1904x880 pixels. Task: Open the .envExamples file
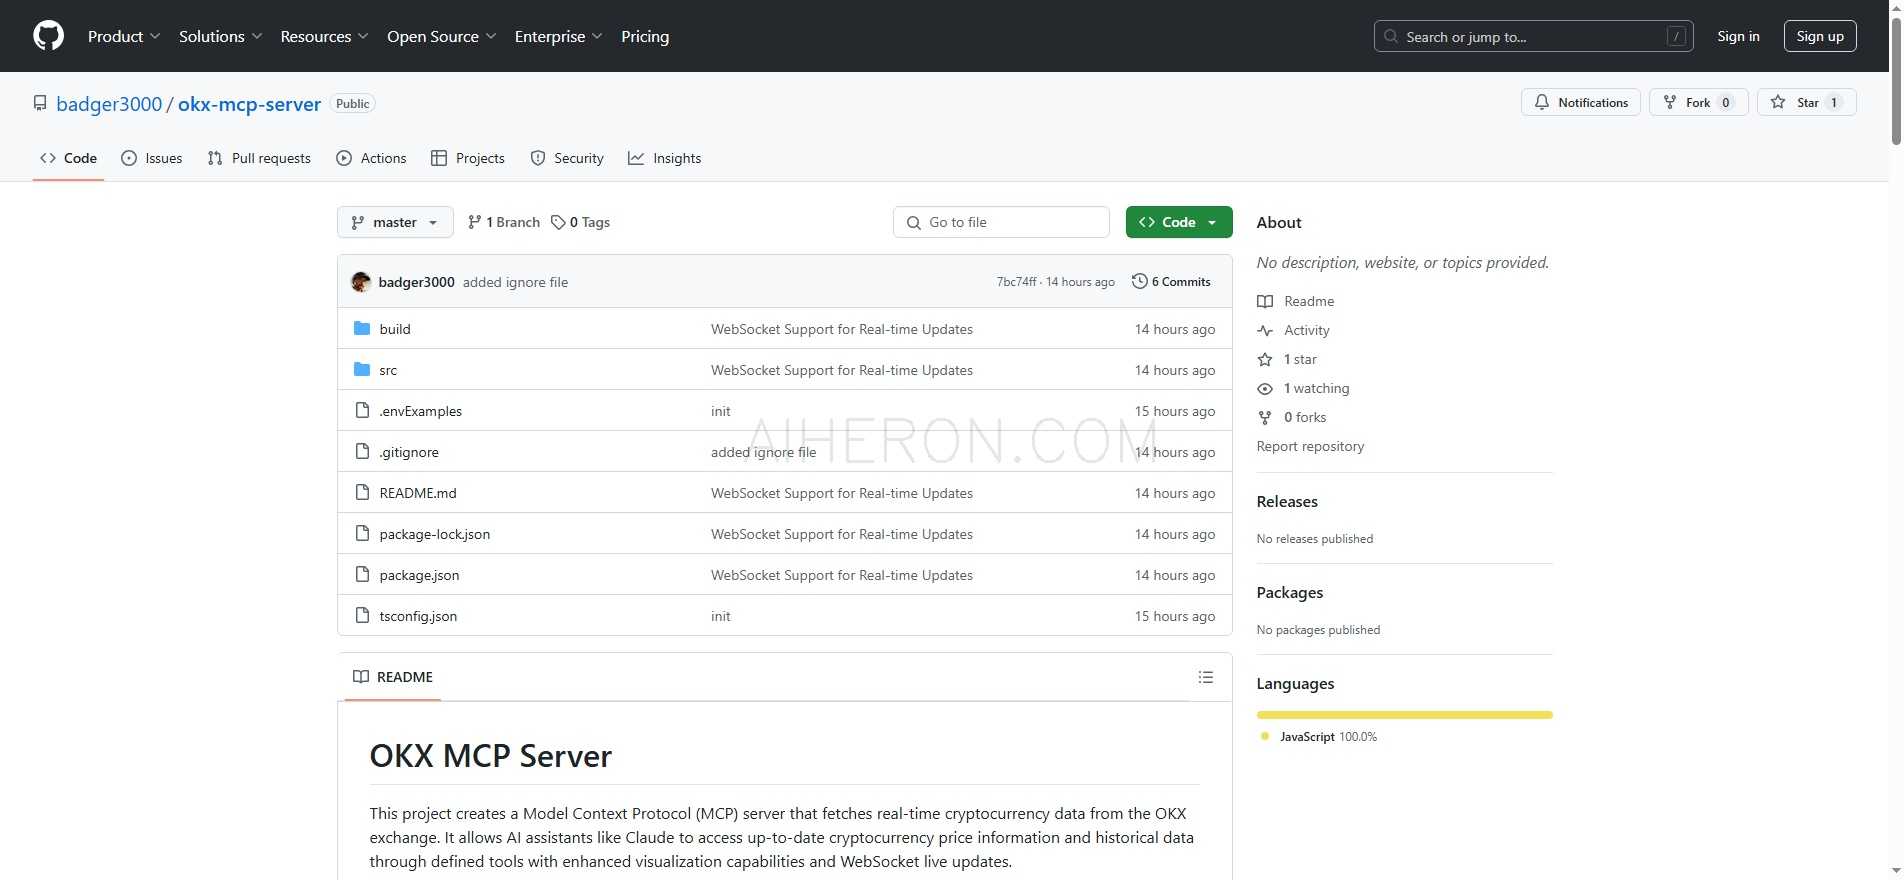(420, 411)
